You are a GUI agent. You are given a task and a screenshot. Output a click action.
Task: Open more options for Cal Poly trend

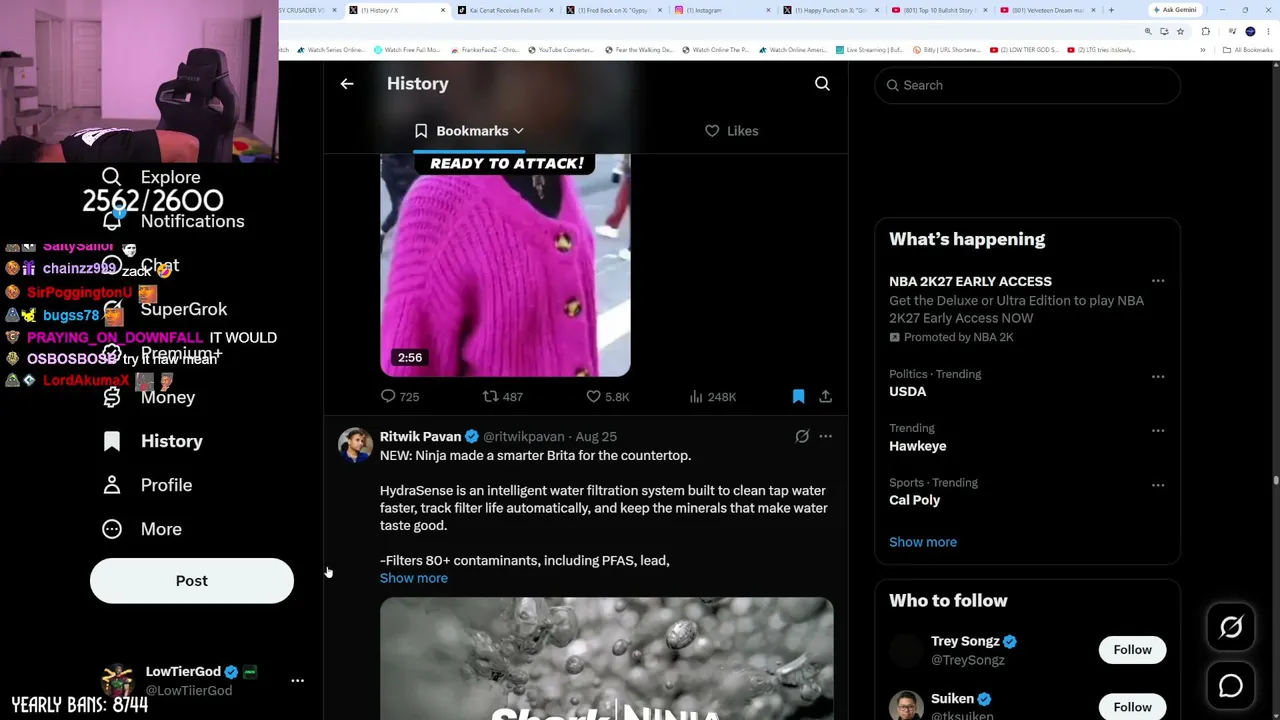(1158, 485)
